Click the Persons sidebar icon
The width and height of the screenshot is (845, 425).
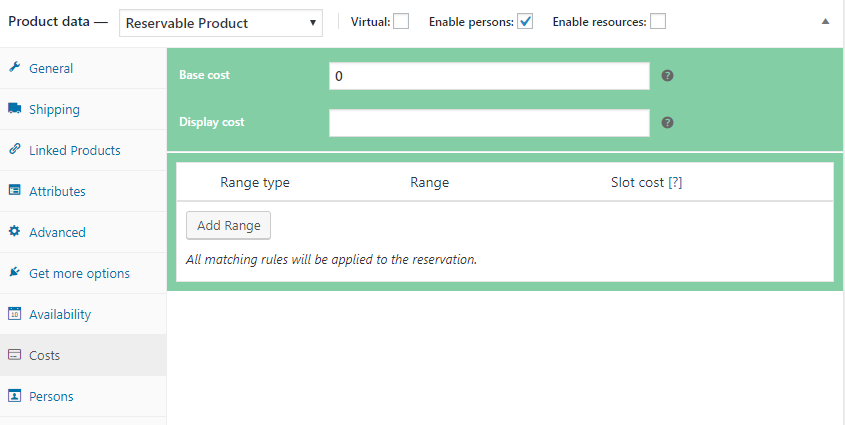(x=15, y=396)
